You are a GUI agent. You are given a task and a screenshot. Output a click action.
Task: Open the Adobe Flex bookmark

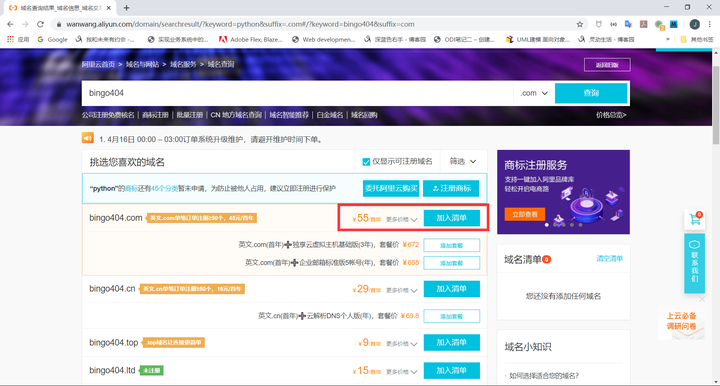[251, 39]
